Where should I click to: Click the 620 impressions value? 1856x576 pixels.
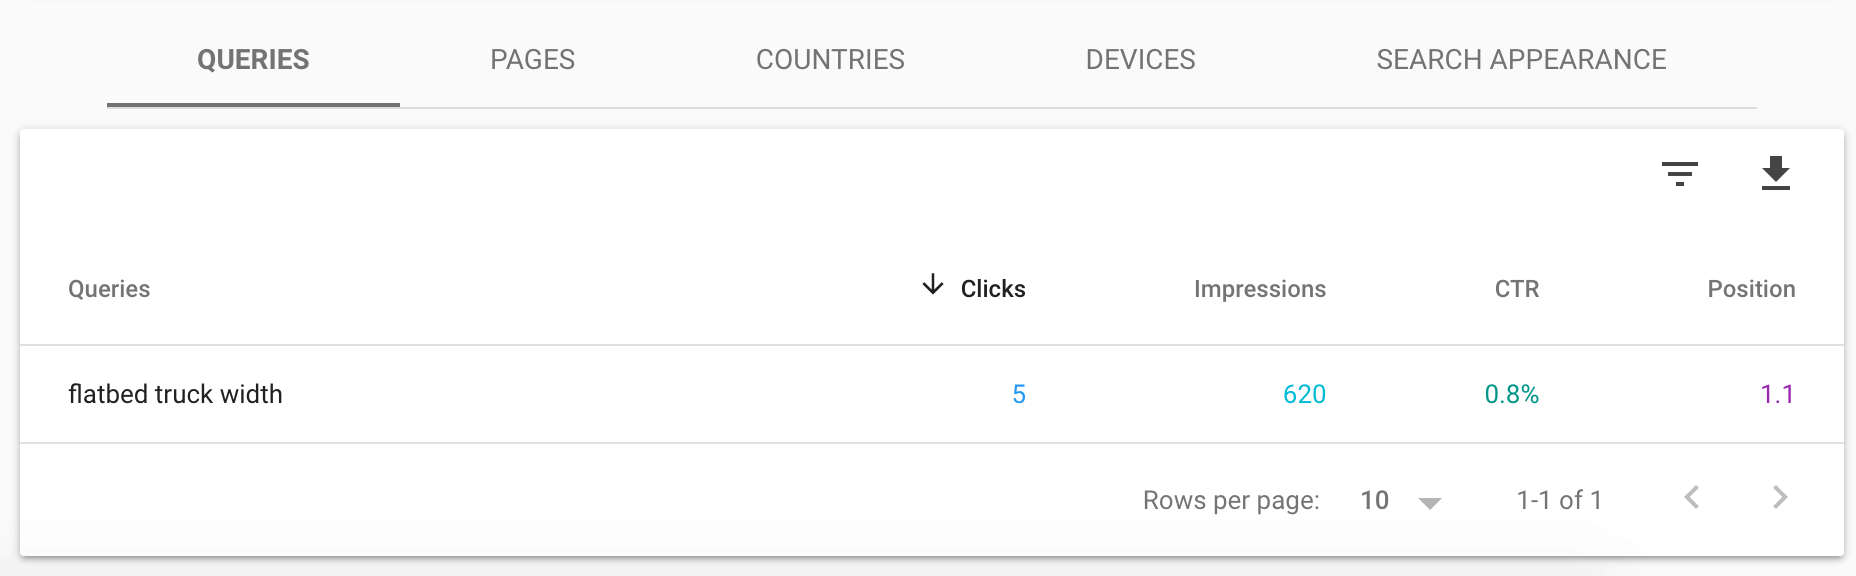click(1304, 394)
